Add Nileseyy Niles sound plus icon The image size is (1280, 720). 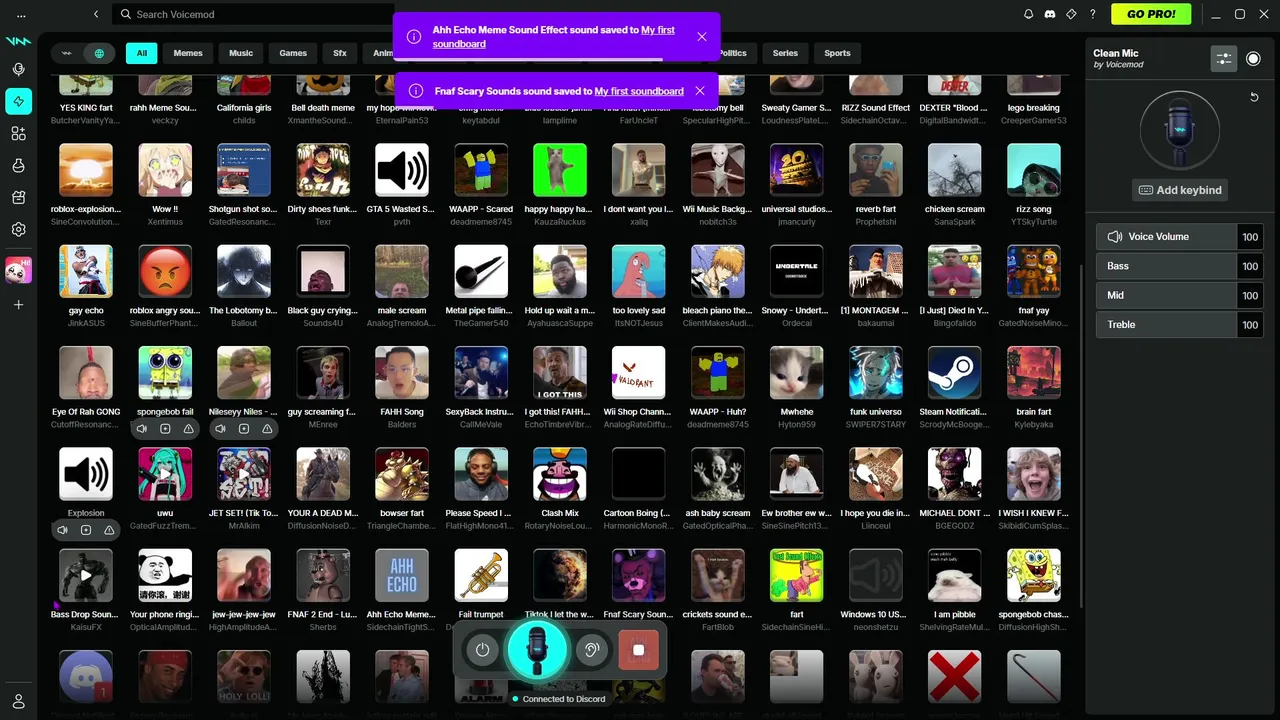click(244, 429)
